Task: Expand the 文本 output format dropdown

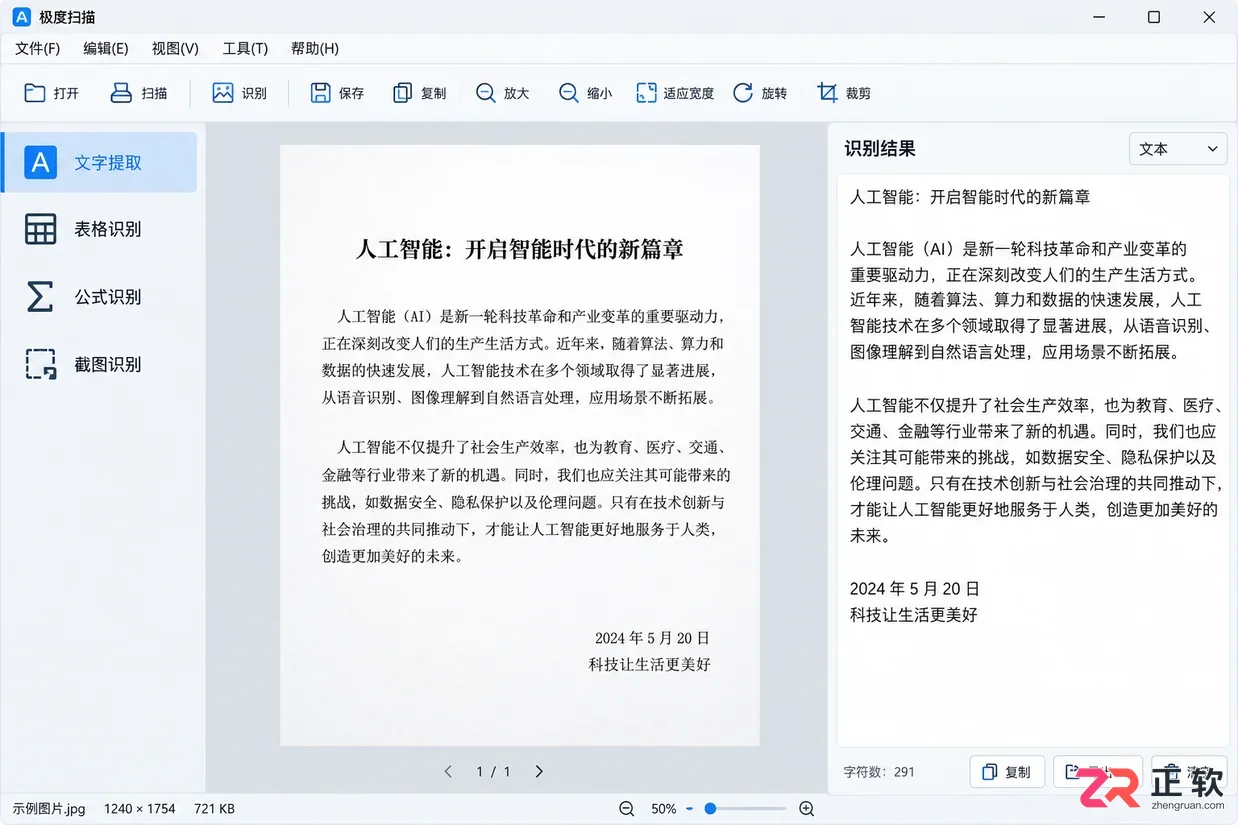Action: coord(1178,149)
